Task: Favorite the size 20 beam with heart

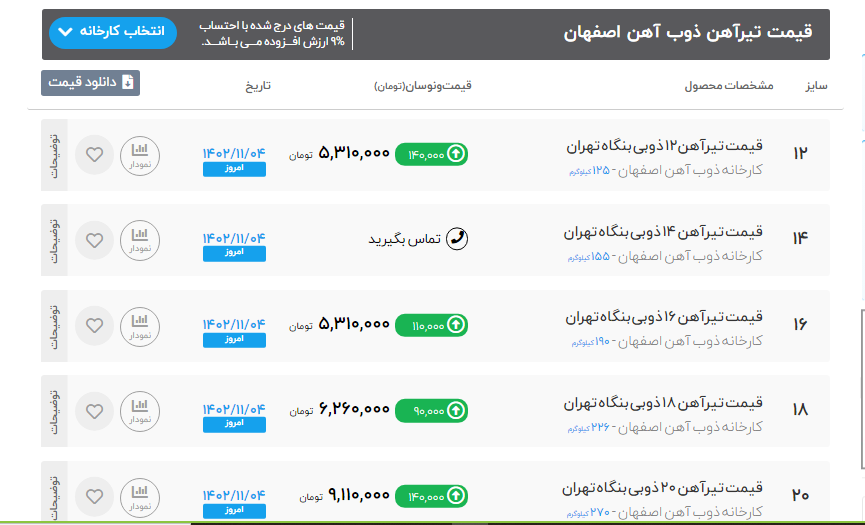Action: tap(94, 496)
